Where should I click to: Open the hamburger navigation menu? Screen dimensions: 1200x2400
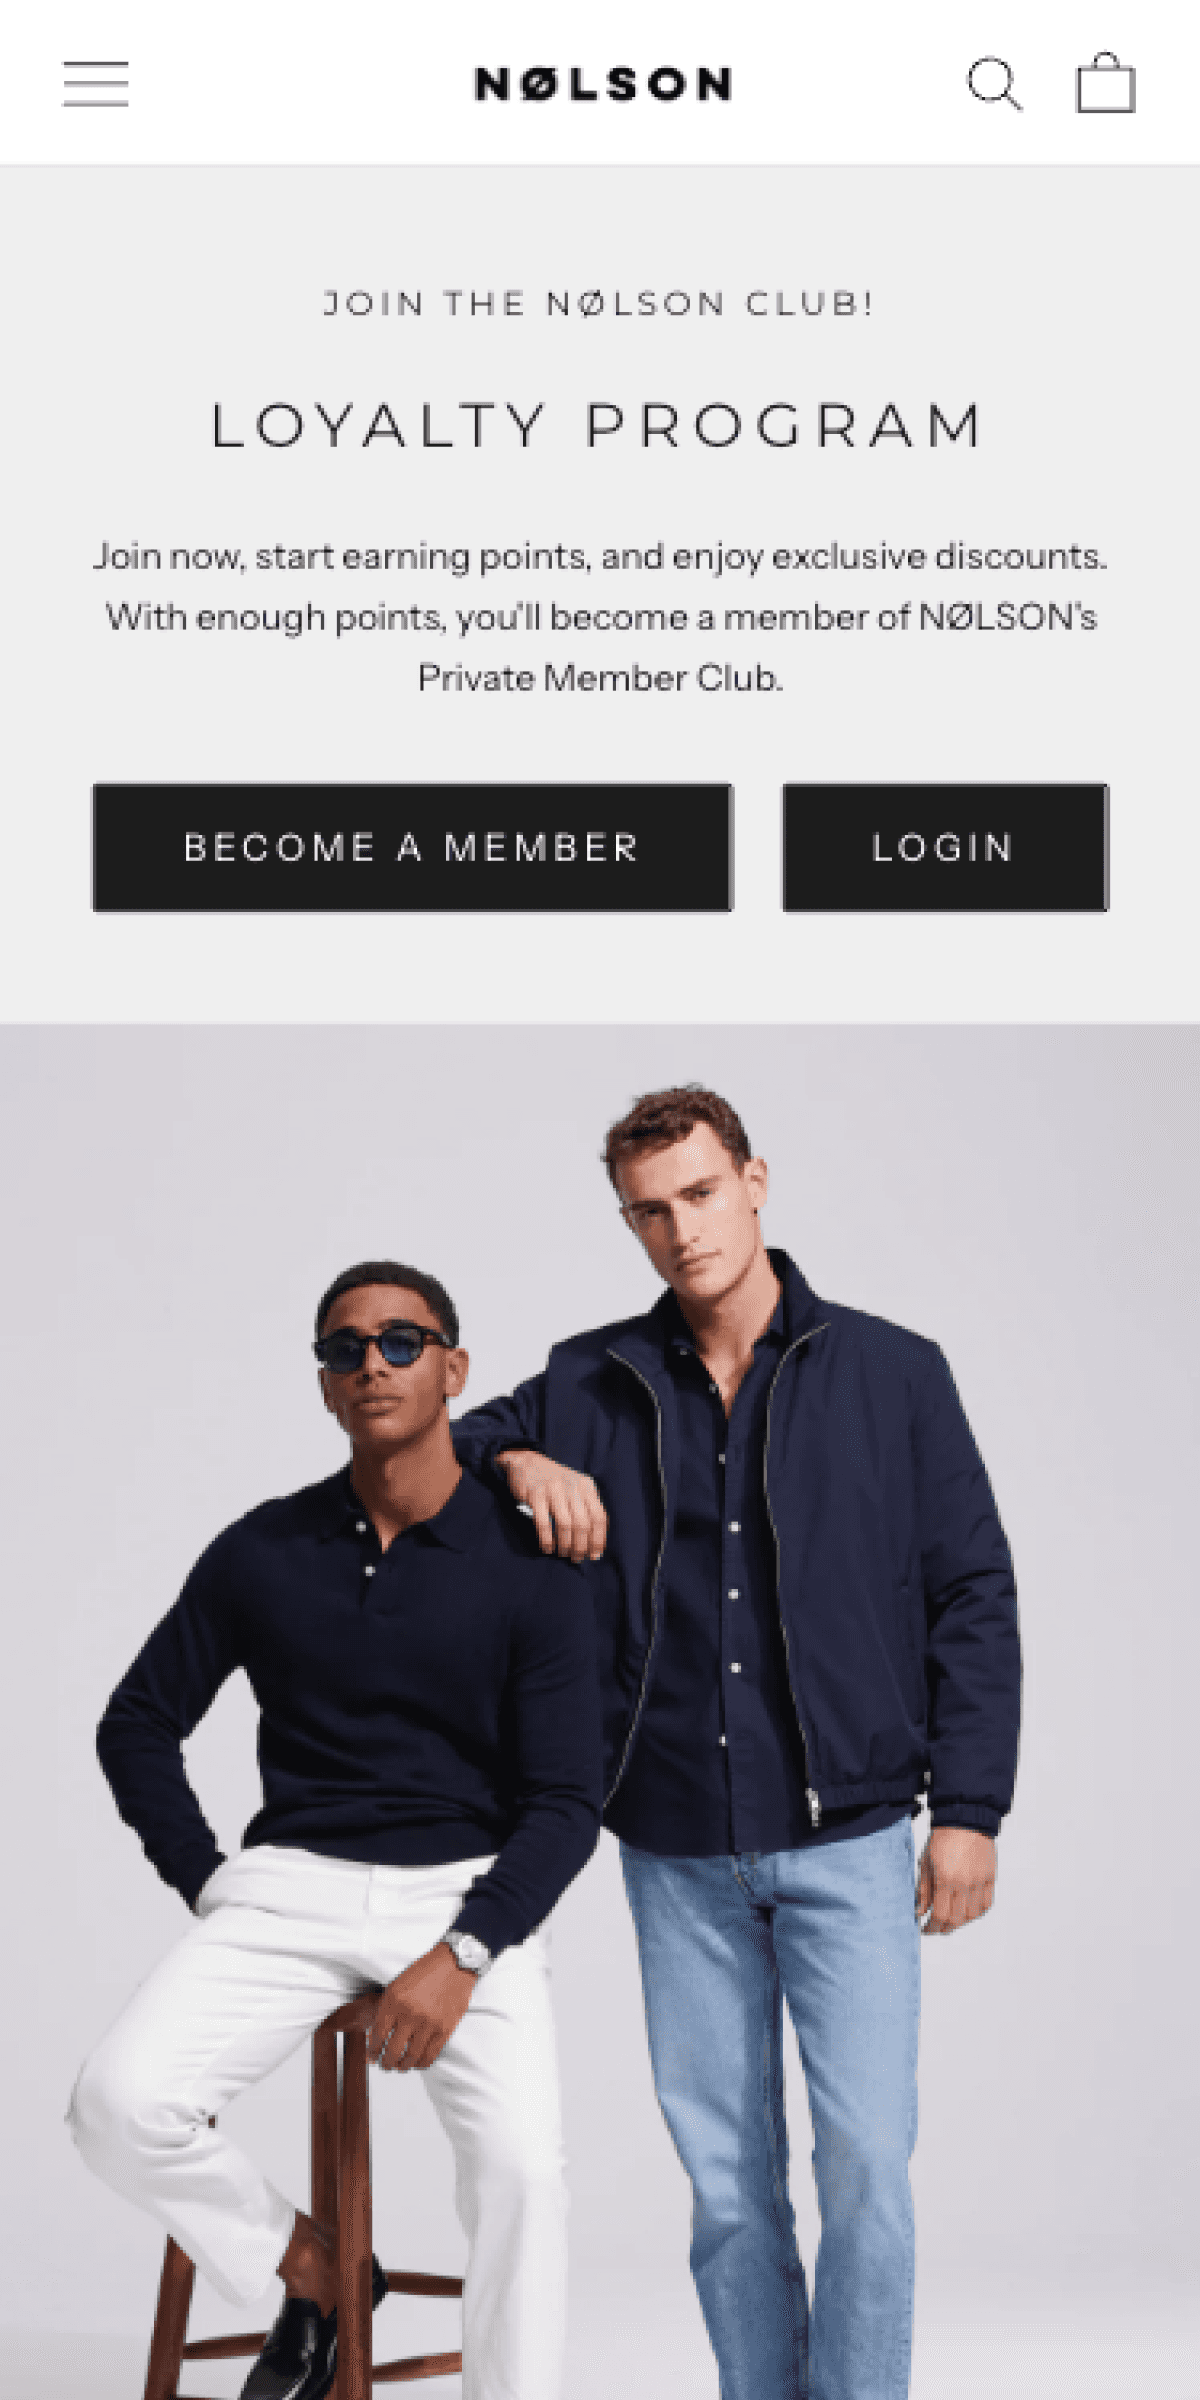[x=96, y=84]
